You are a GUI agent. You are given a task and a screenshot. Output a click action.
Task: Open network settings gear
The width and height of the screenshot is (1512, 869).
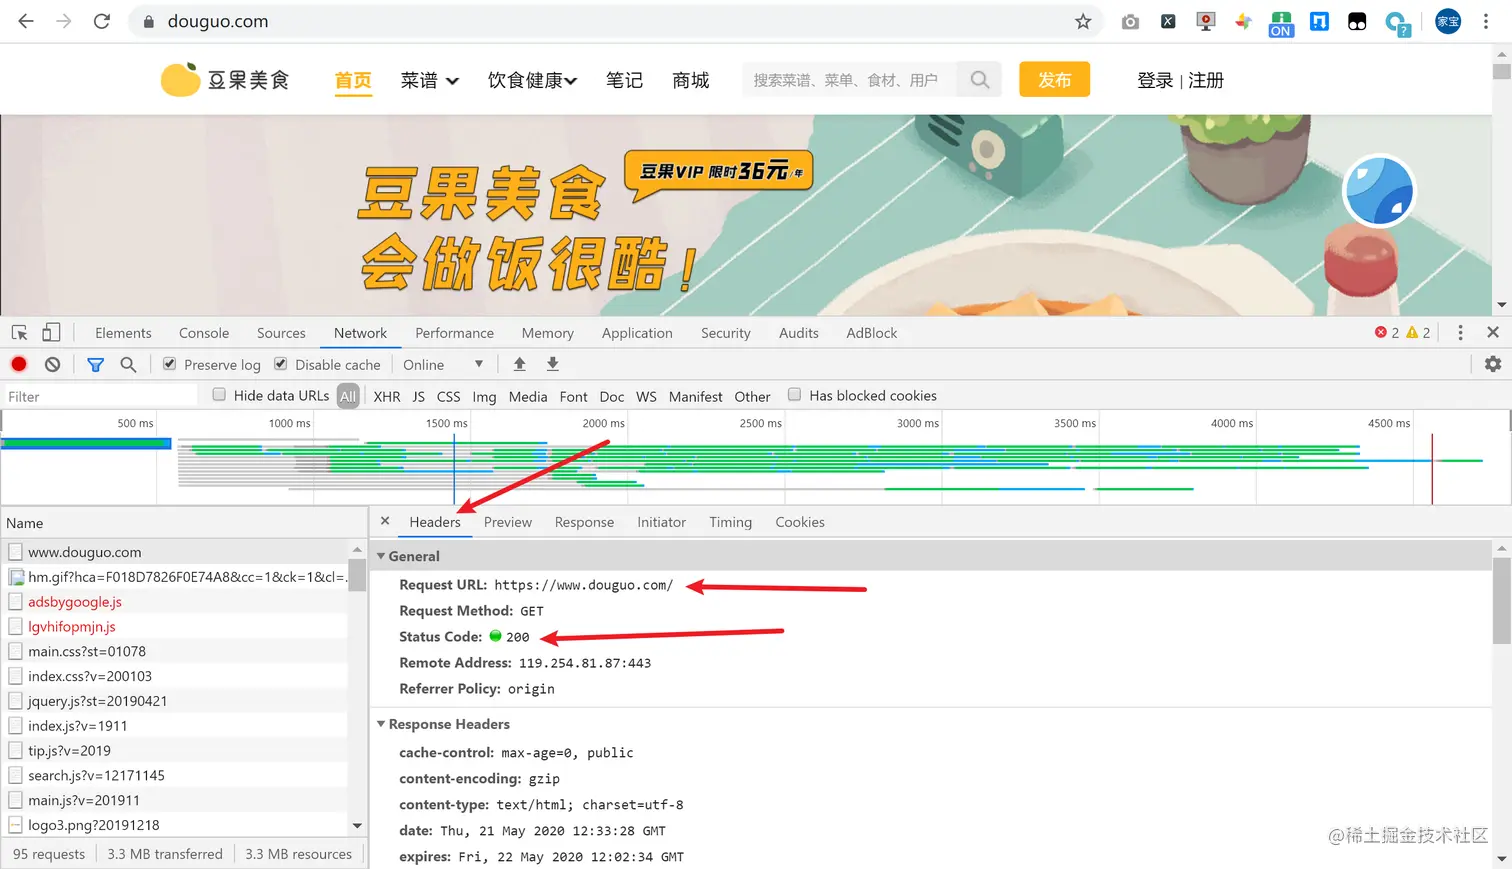1493,364
